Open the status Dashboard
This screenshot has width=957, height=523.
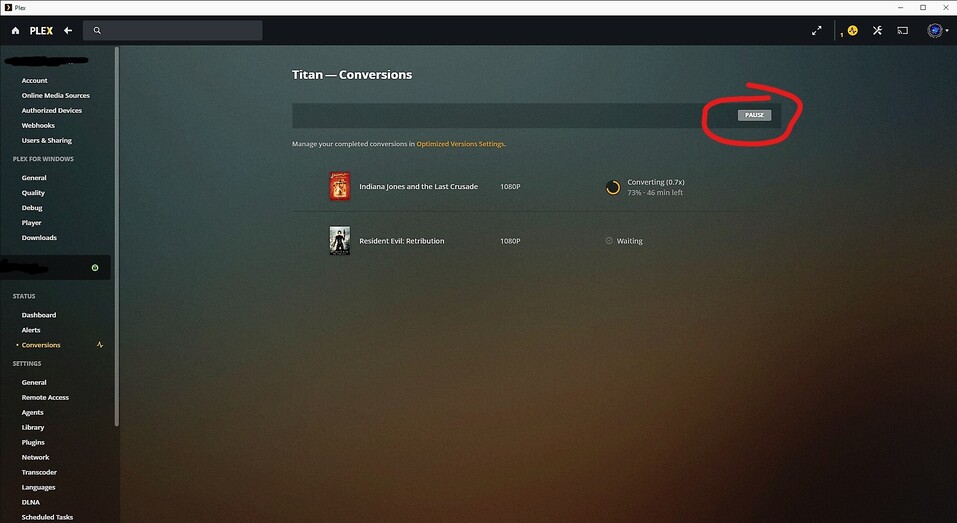click(x=38, y=315)
